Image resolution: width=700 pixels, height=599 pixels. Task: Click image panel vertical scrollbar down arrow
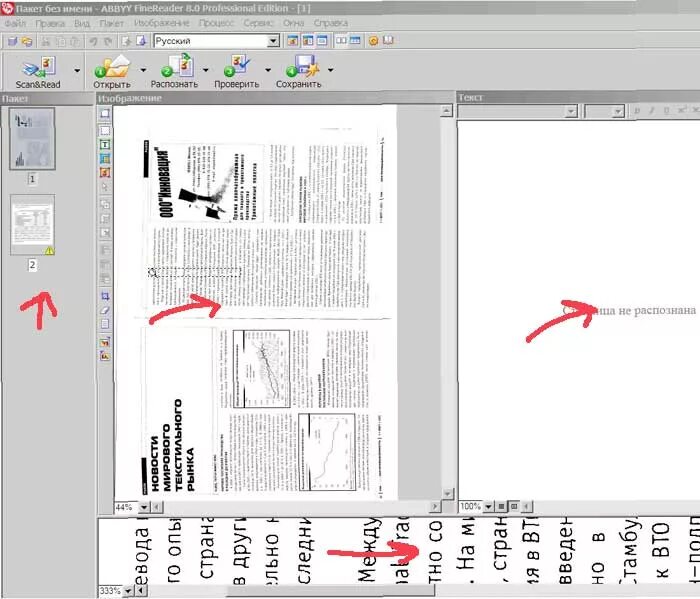click(x=447, y=494)
